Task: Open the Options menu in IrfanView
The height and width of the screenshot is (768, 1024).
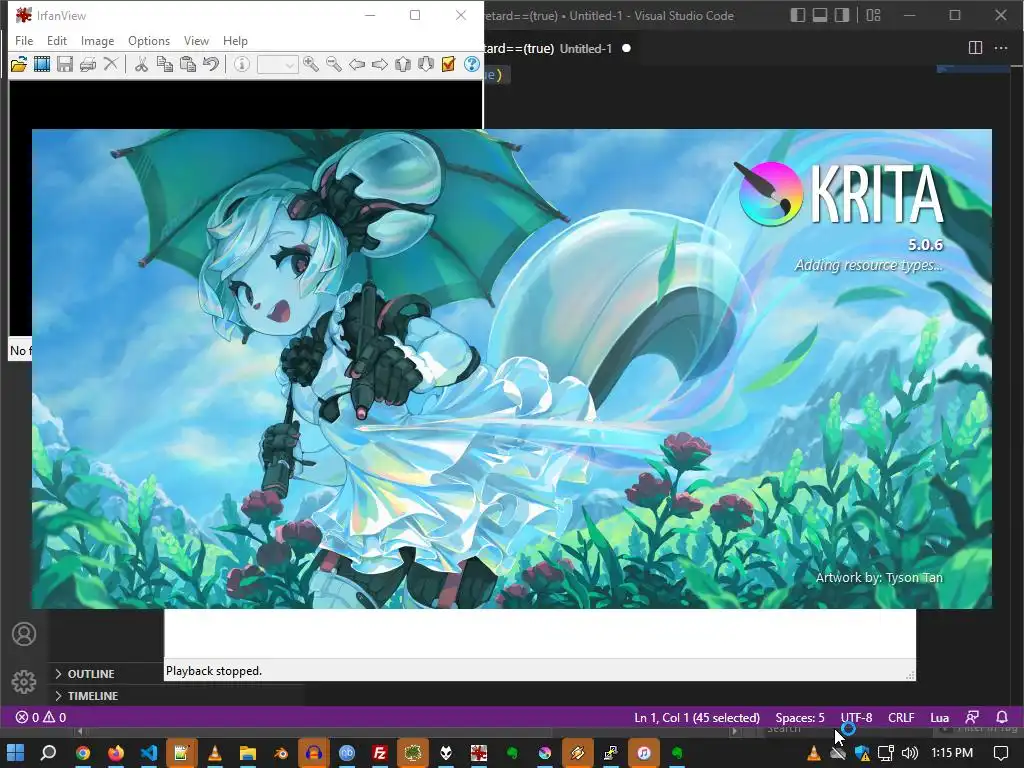Action: coord(149,40)
